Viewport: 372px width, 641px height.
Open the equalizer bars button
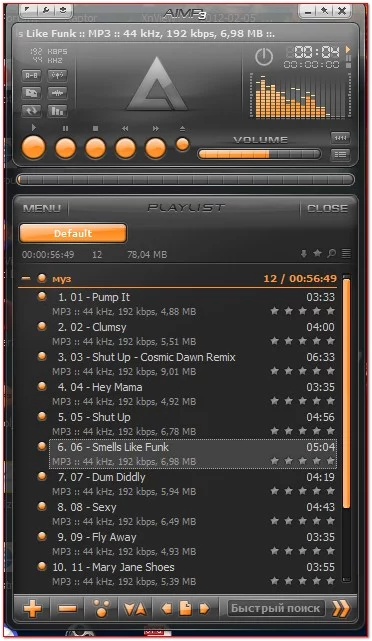click(58, 111)
